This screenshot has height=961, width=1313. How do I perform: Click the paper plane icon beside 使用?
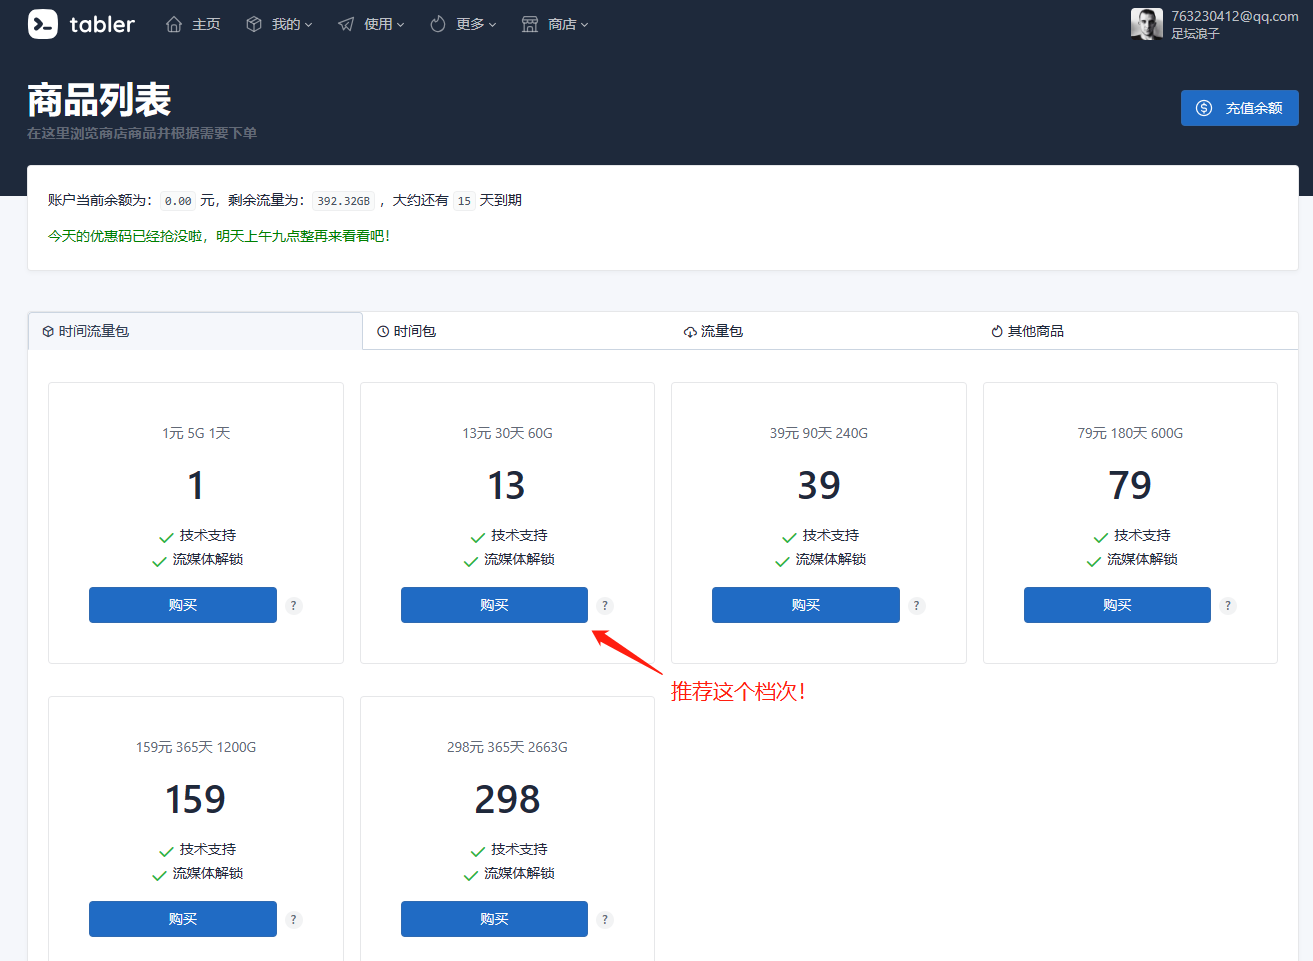coord(346,24)
